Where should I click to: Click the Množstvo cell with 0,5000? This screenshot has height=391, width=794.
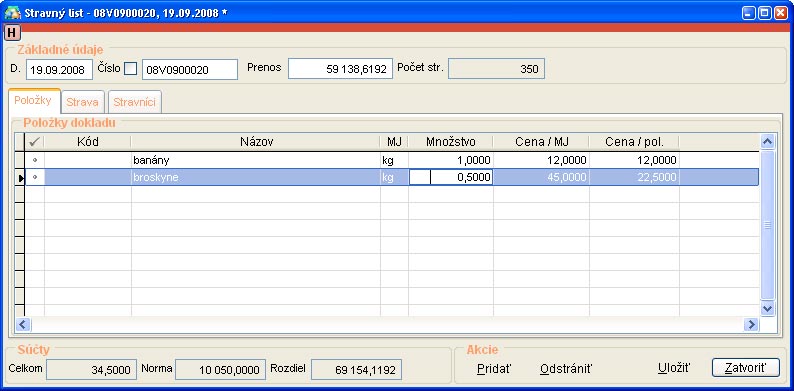(x=451, y=177)
